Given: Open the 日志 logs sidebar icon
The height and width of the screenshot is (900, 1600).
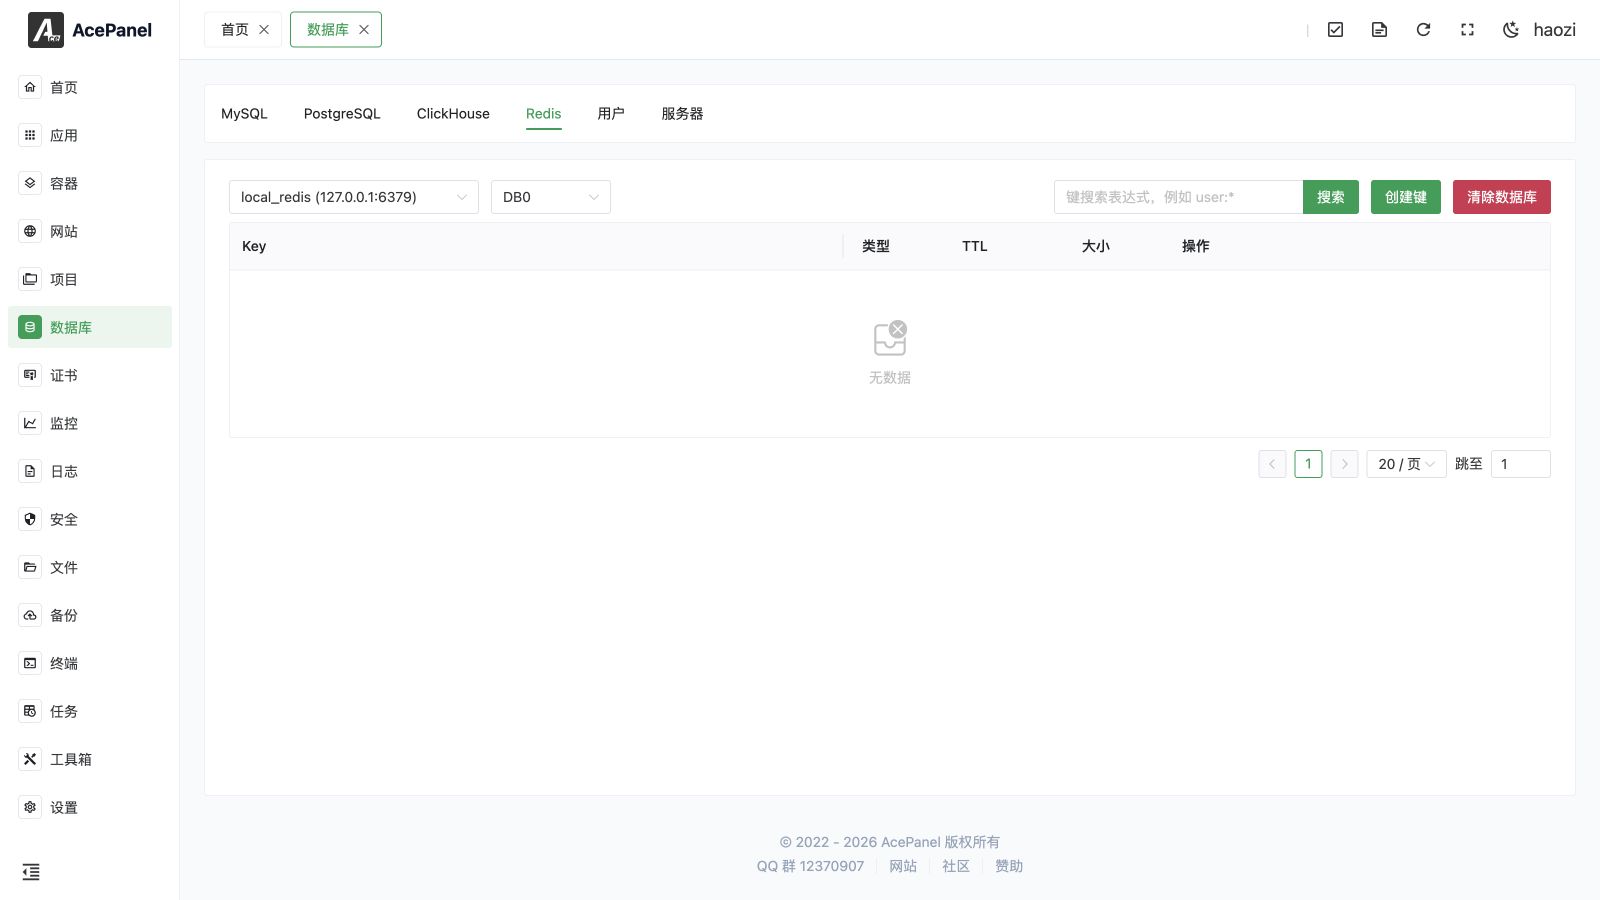Looking at the screenshot, I should point(30,471).
